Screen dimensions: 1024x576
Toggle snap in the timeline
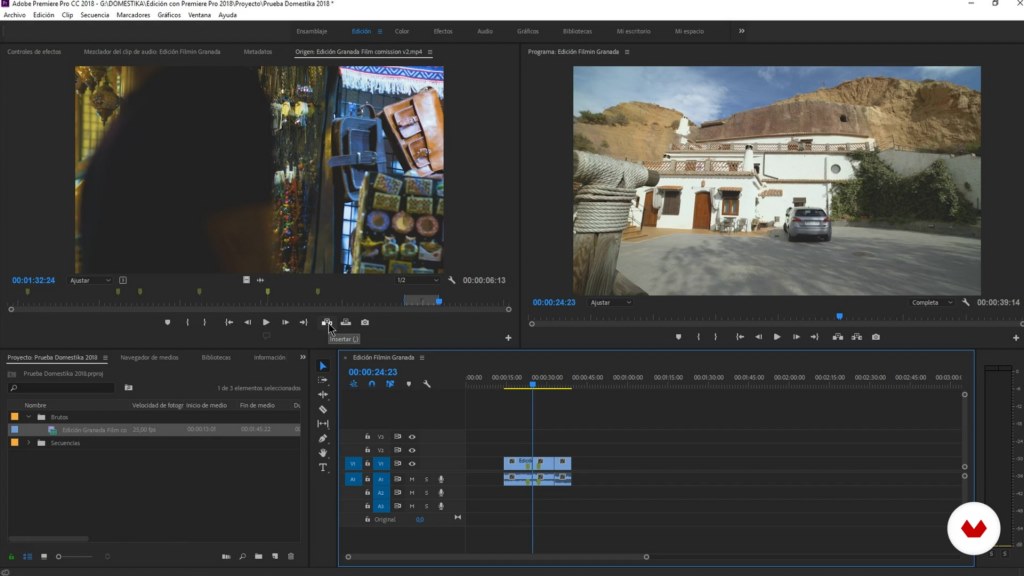372,384
